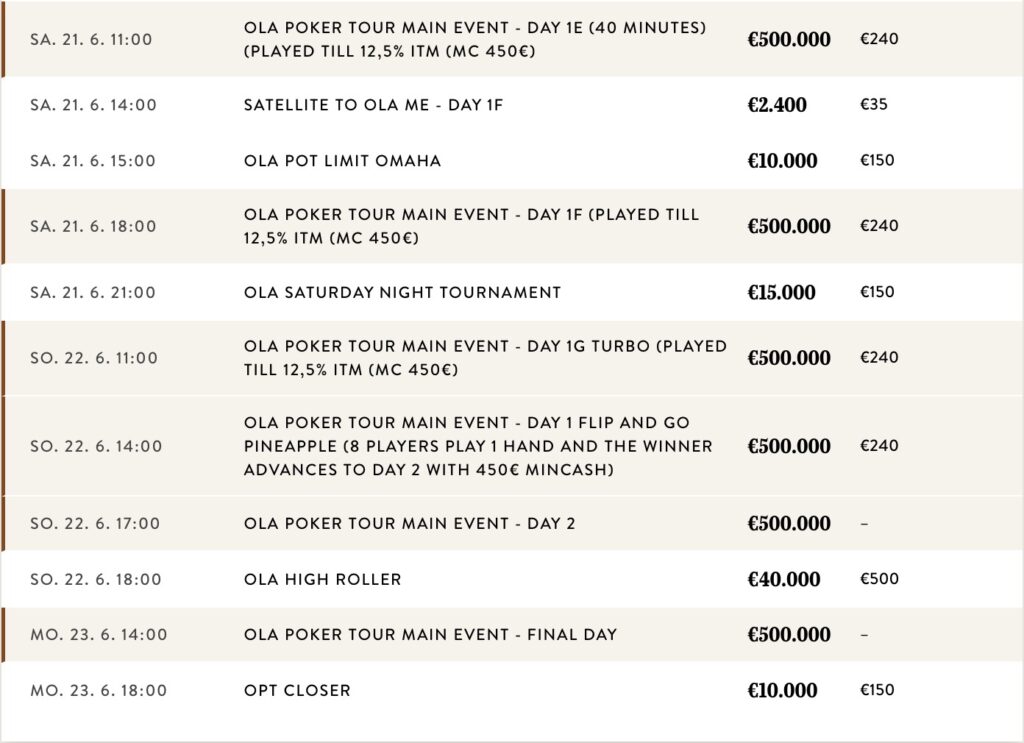
Task: Select the Main Event Final Day title
Action: click(x=430, y=634)
